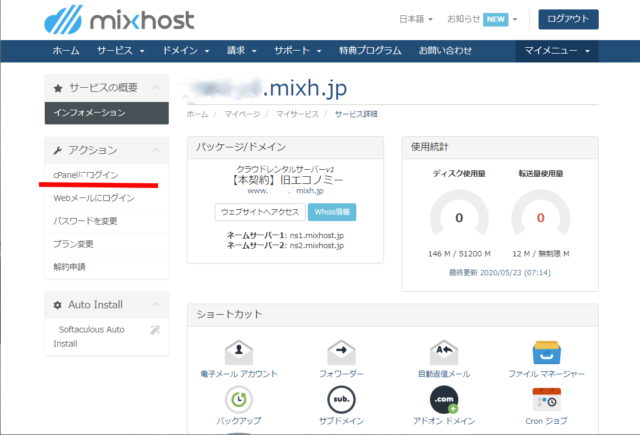This screenshot has width=640, height=435.
Task: Click the Whois情報 button
Action: pos(331,211)
